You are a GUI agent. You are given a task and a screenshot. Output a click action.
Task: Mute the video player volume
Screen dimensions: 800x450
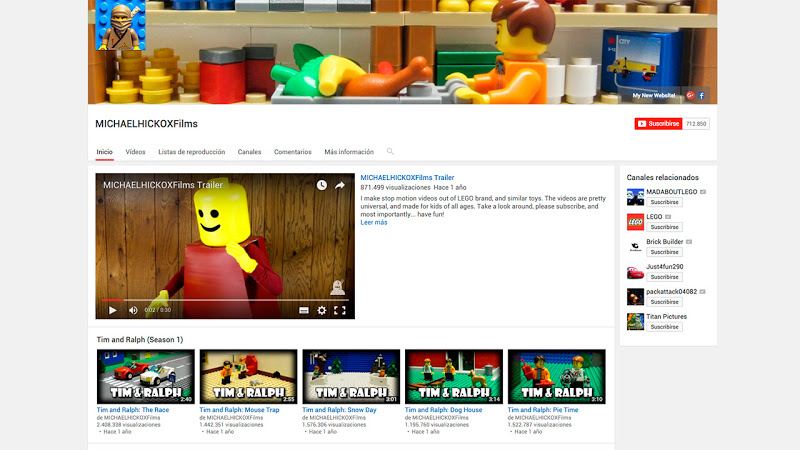(133, 310)
